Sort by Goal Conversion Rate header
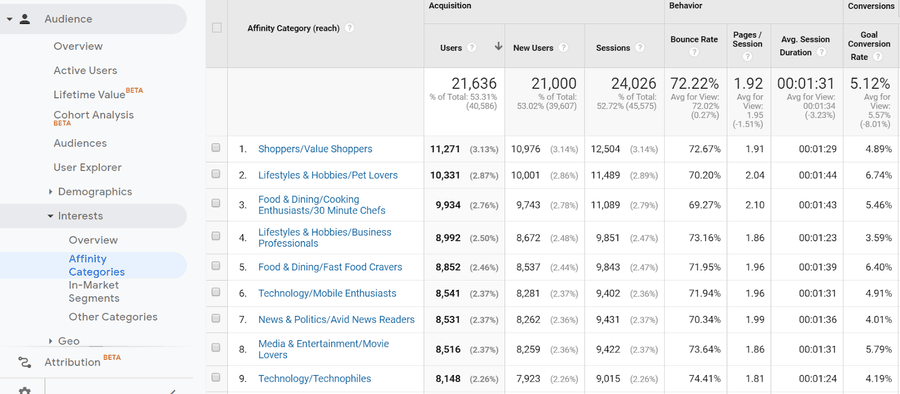This screenshot has width=900, height=394. click(869, 46)
